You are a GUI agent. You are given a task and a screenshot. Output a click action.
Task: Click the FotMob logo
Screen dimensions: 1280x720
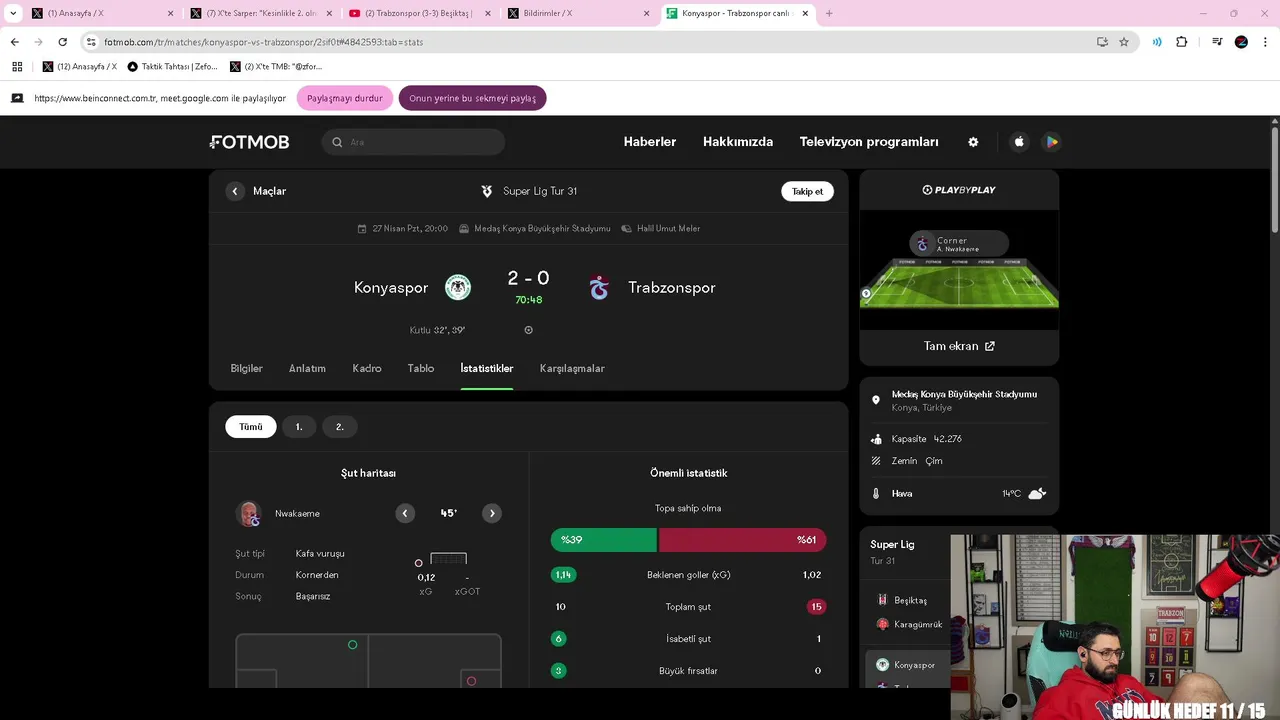click(250, 142)
